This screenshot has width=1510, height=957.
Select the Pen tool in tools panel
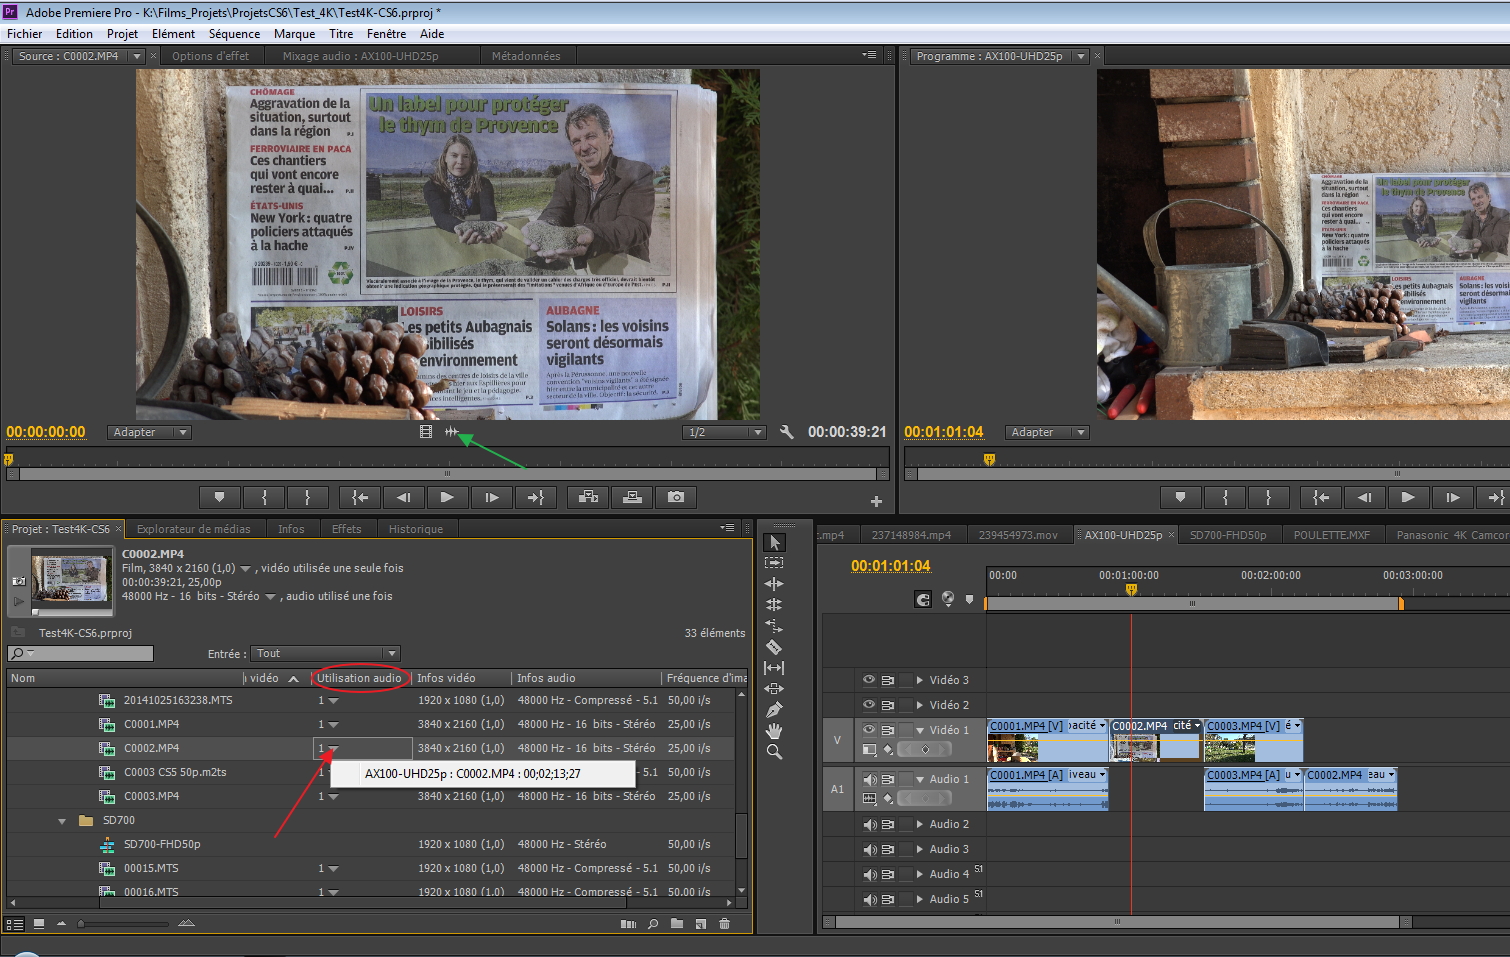774,710
